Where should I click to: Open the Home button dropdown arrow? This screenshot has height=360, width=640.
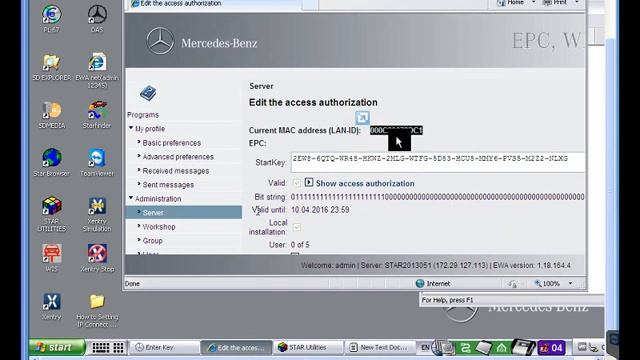533,2
